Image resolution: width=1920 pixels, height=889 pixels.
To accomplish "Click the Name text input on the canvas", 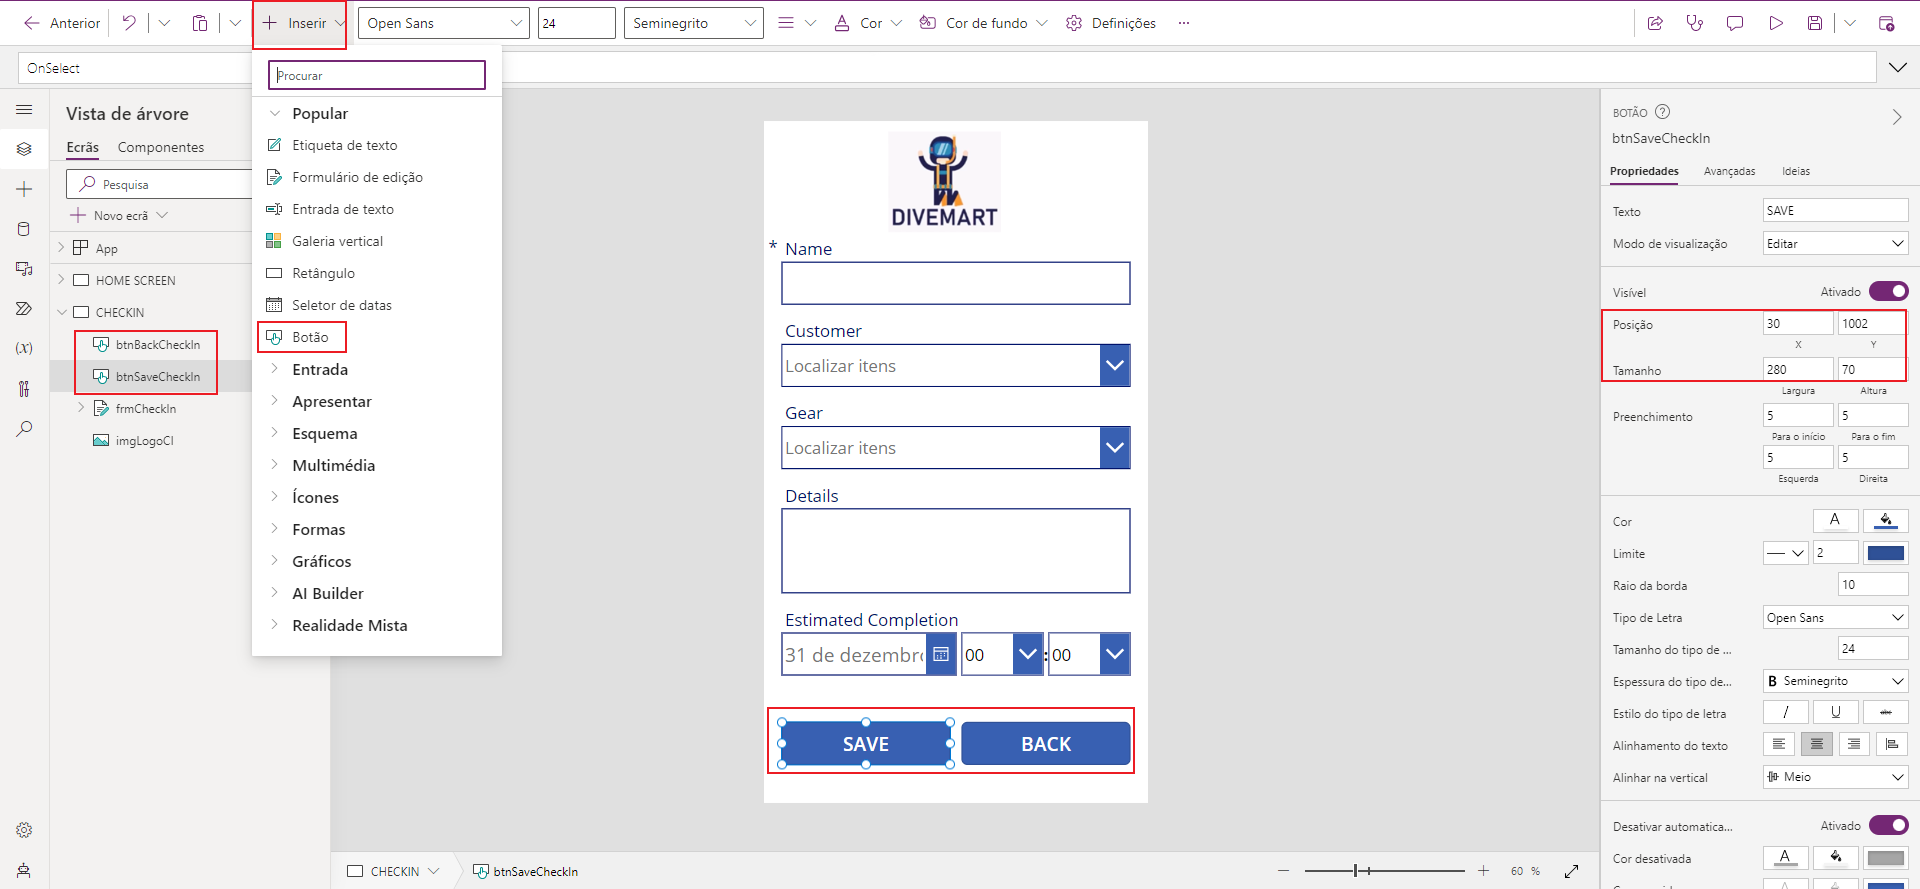I will 956,283.
